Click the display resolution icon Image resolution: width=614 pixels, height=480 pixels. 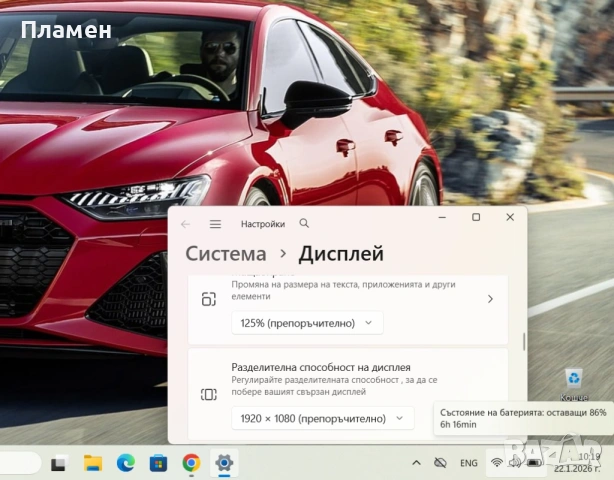pos(209,394)
